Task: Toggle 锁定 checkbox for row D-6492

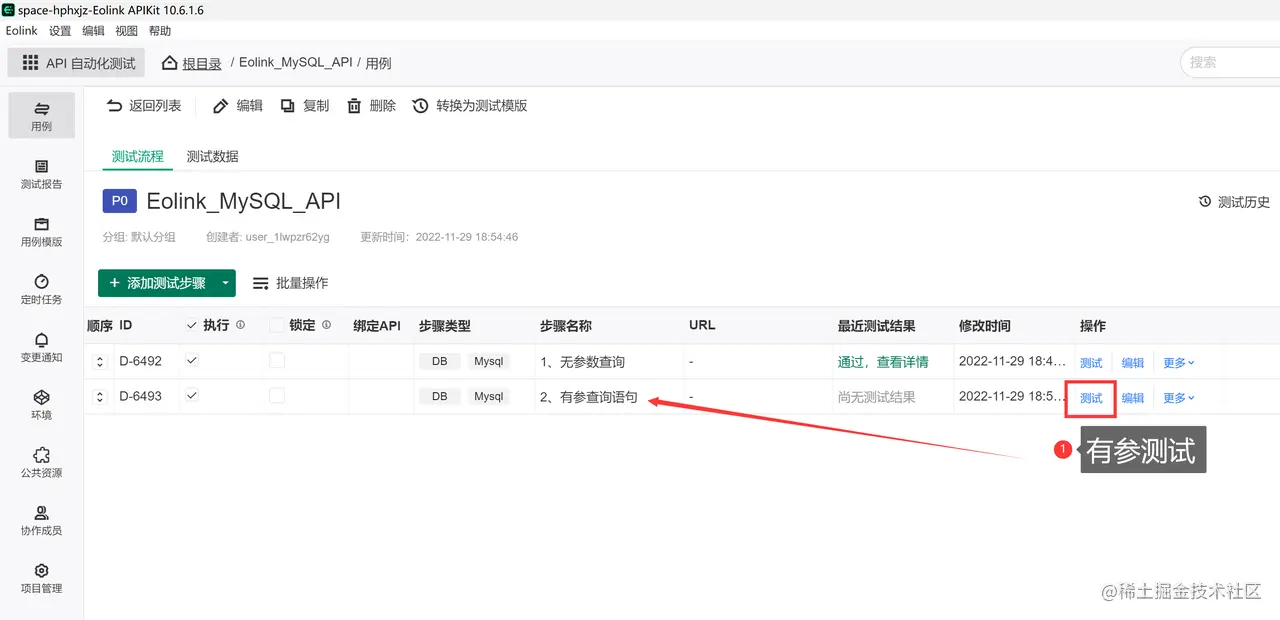Action: [x=277, y=360]
